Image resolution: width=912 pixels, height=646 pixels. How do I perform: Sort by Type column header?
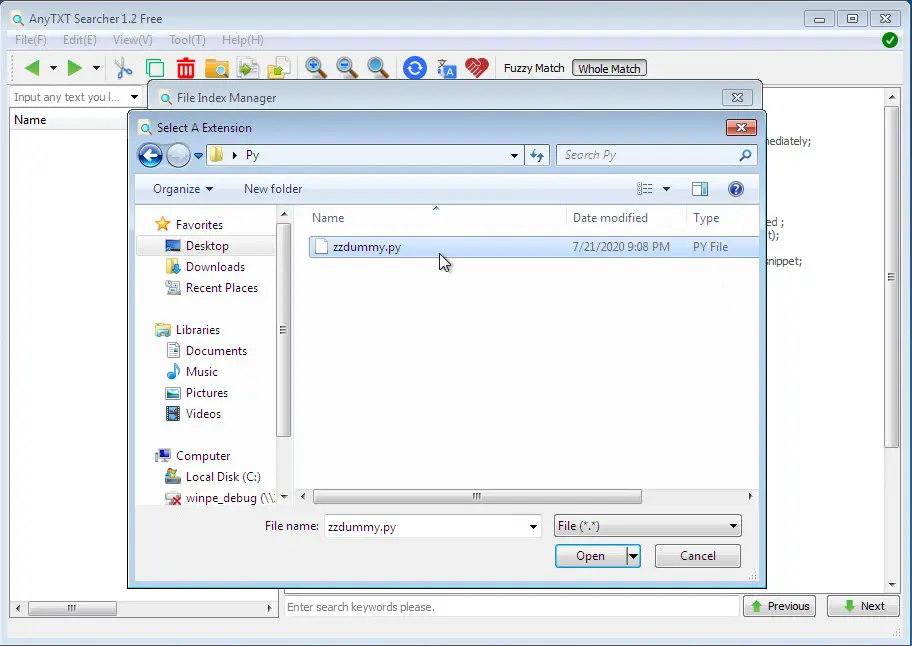tap(722, 218)
